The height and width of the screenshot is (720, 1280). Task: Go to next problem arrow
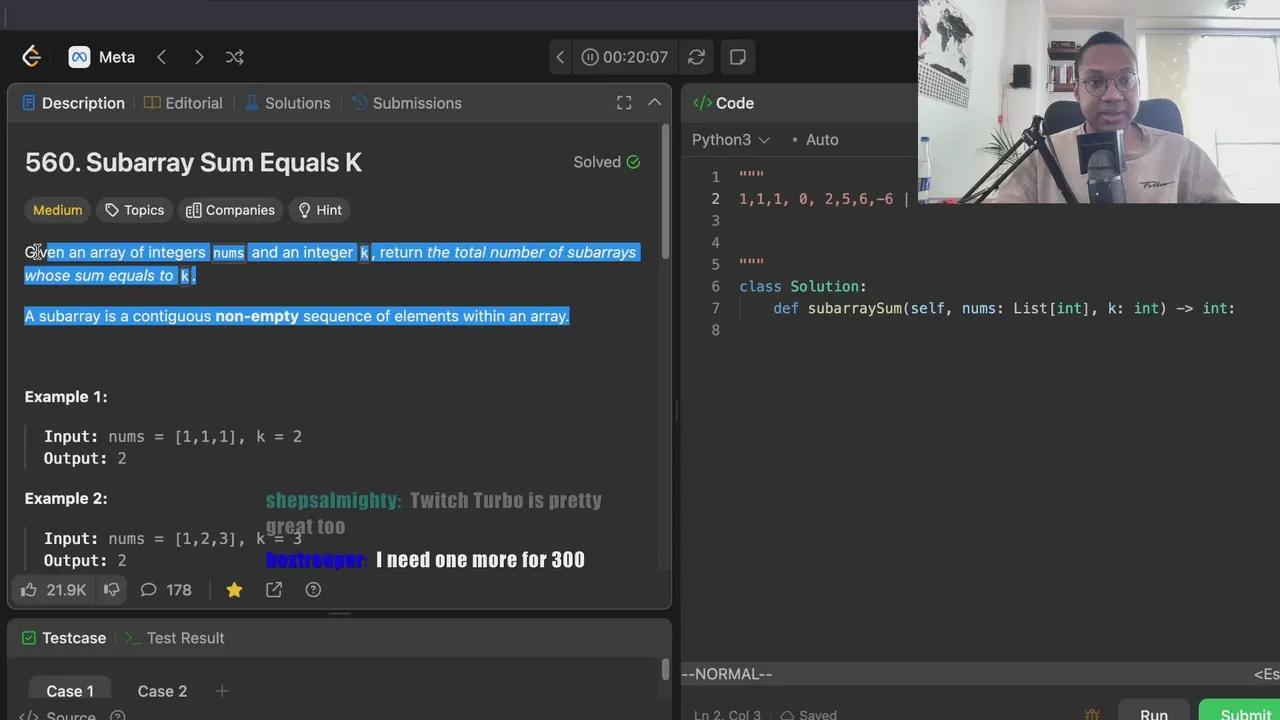199,57
